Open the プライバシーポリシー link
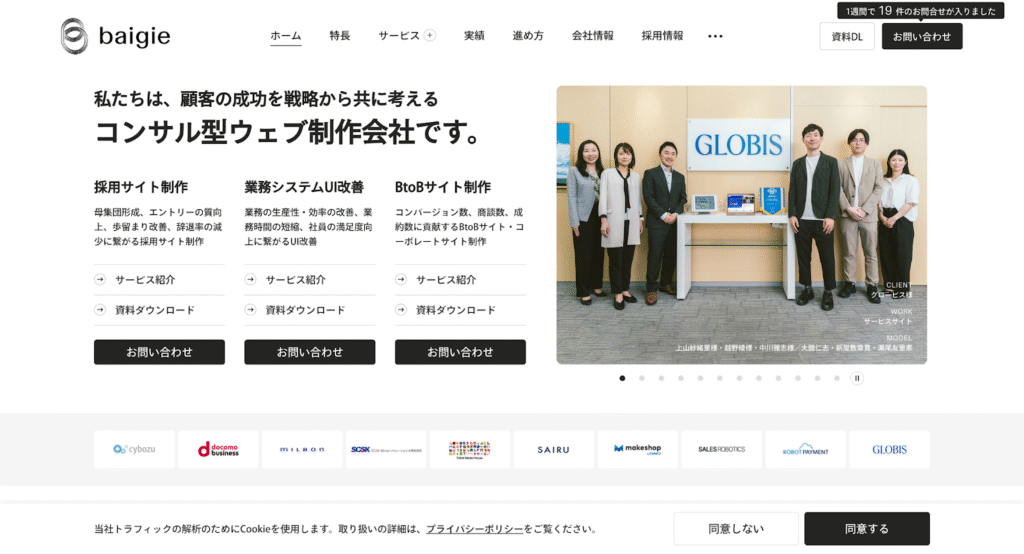 pyautogui.click(x=475, y=529)
